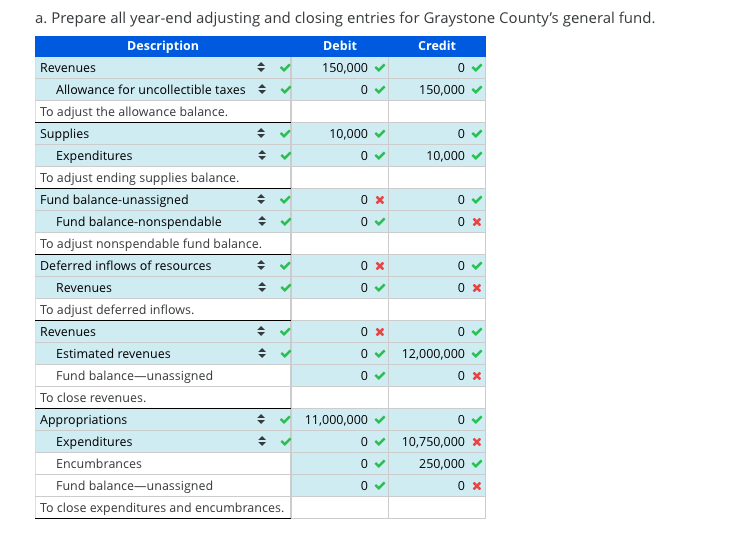This screenshot has width=742, height=538.
Task: Click 'To adjust ending supplies balance.' text
Action: pyautogui.click(x=140, y=177)
